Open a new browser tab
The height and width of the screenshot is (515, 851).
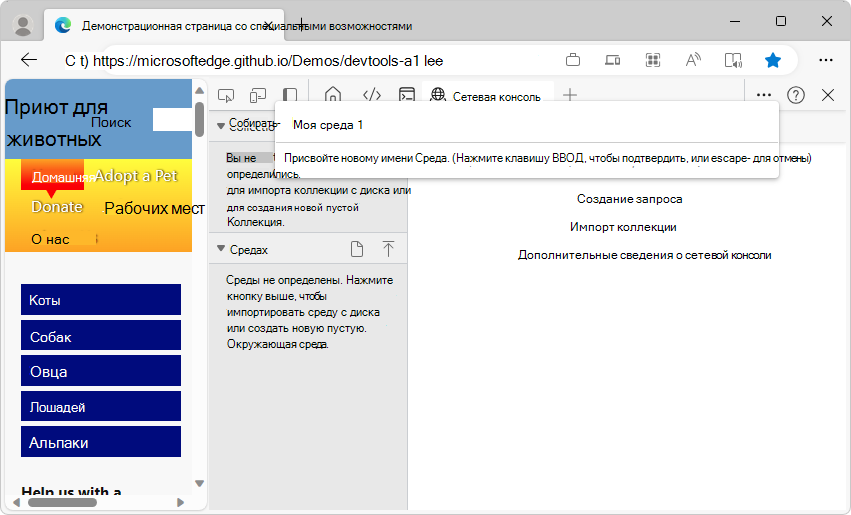pyautogui.click(x=302, y=24)
